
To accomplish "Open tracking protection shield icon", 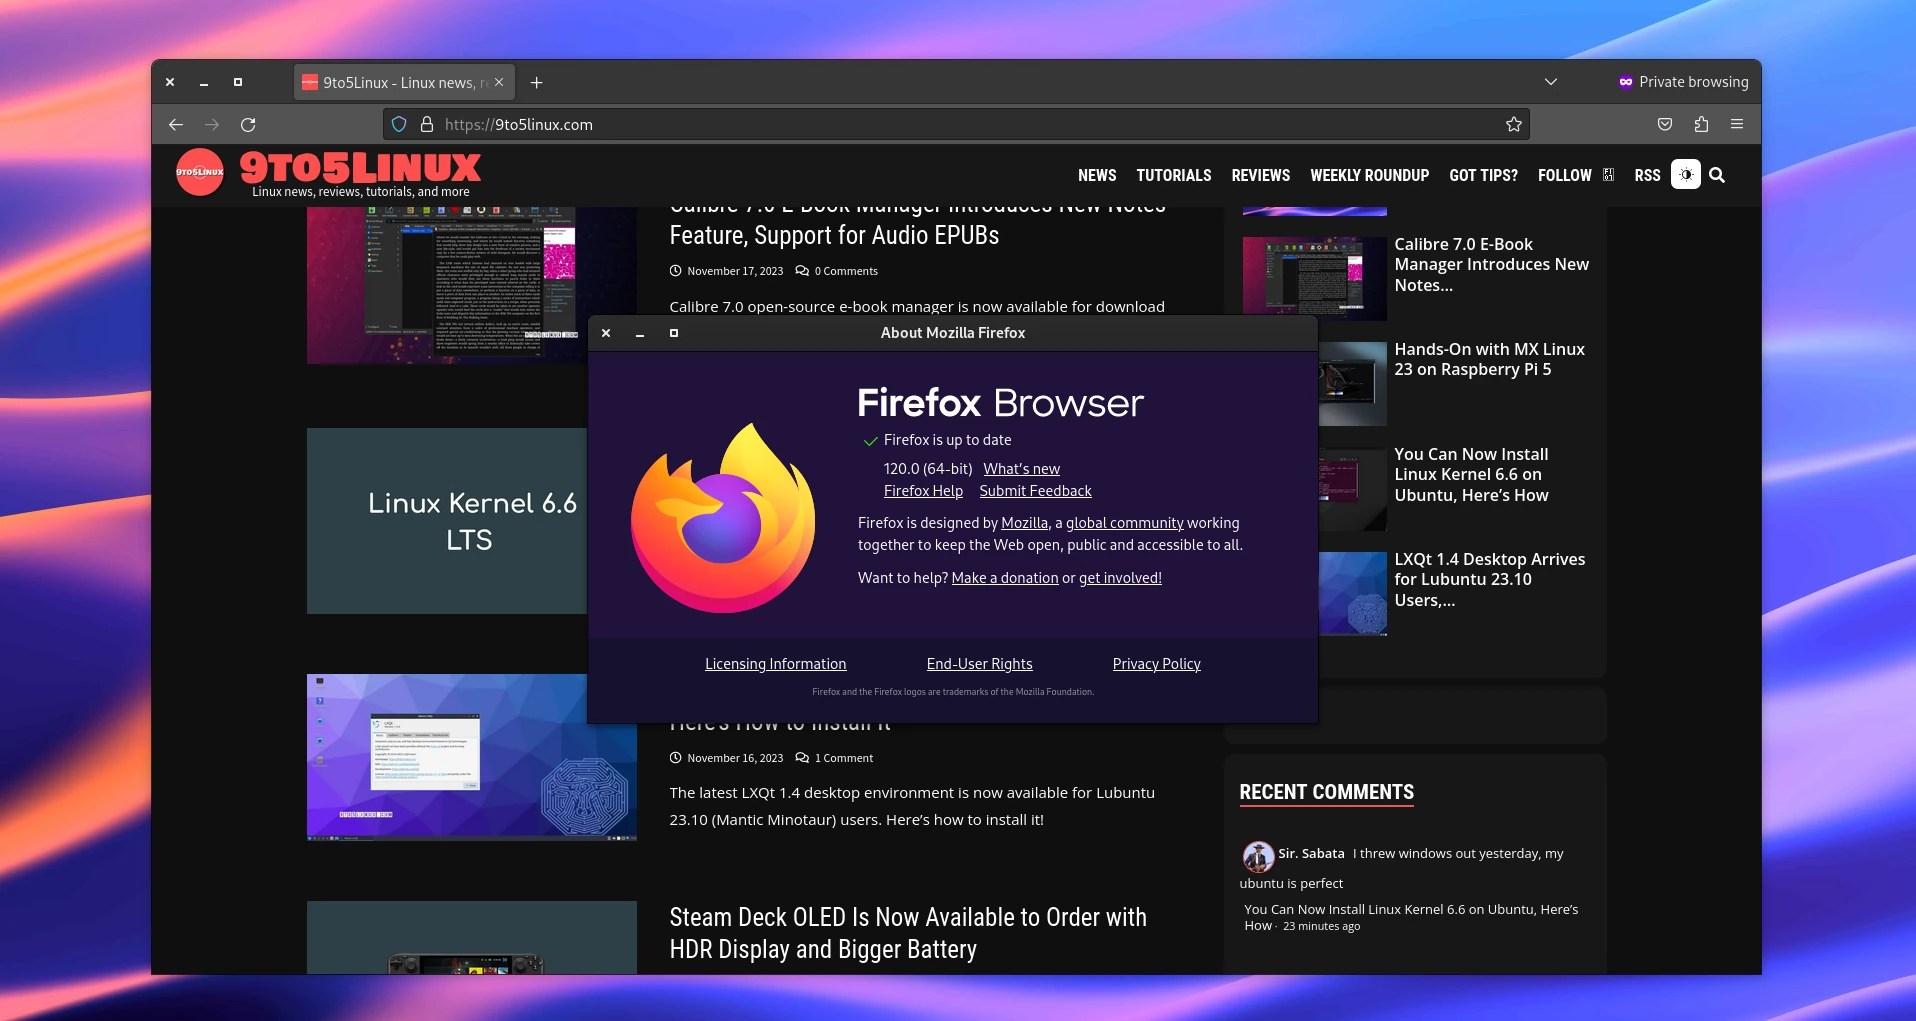I will tap(399, 125).
